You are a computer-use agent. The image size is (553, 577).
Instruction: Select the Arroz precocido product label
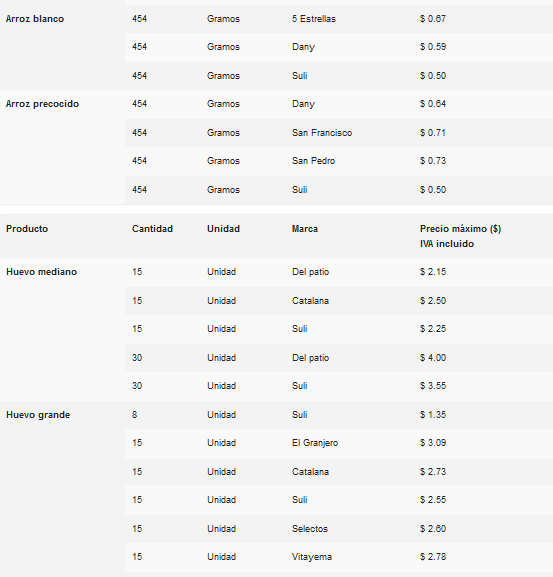(42, 104)
